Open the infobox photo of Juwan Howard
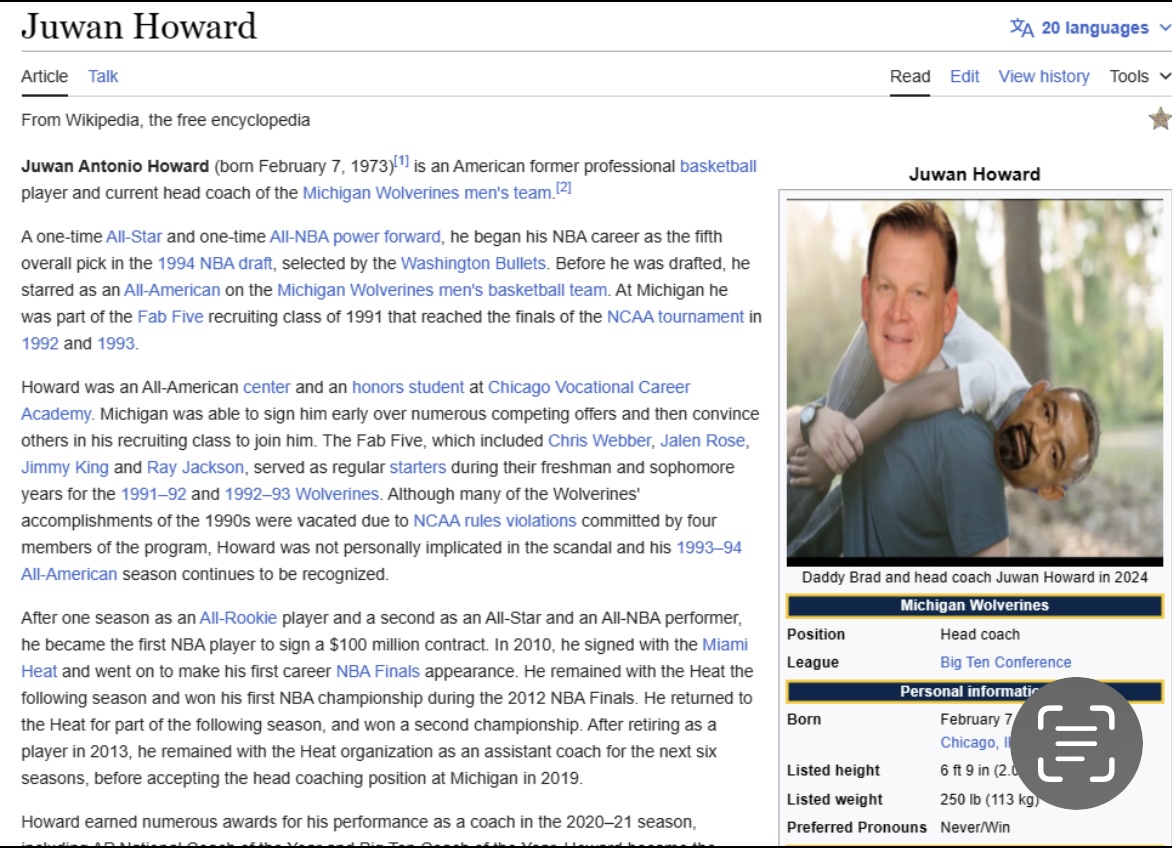 click(x=974, y=380)
